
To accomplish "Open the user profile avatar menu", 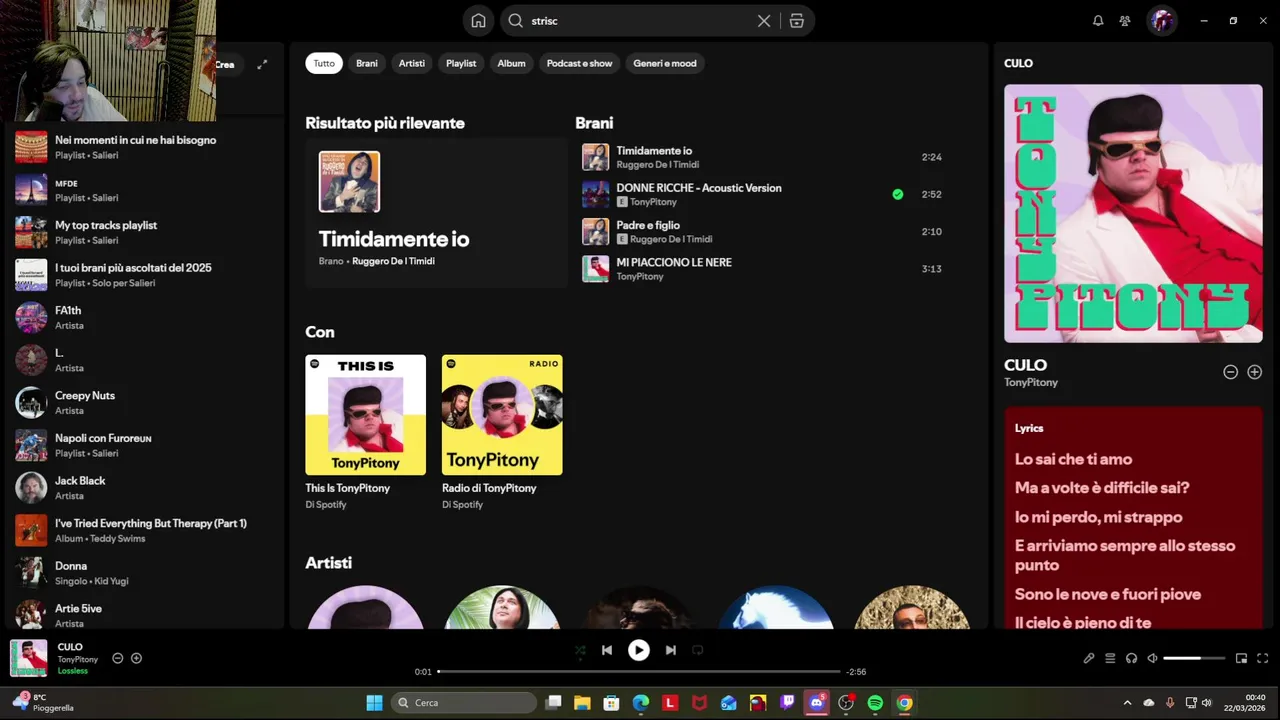I will click(x=1161, y=20).
